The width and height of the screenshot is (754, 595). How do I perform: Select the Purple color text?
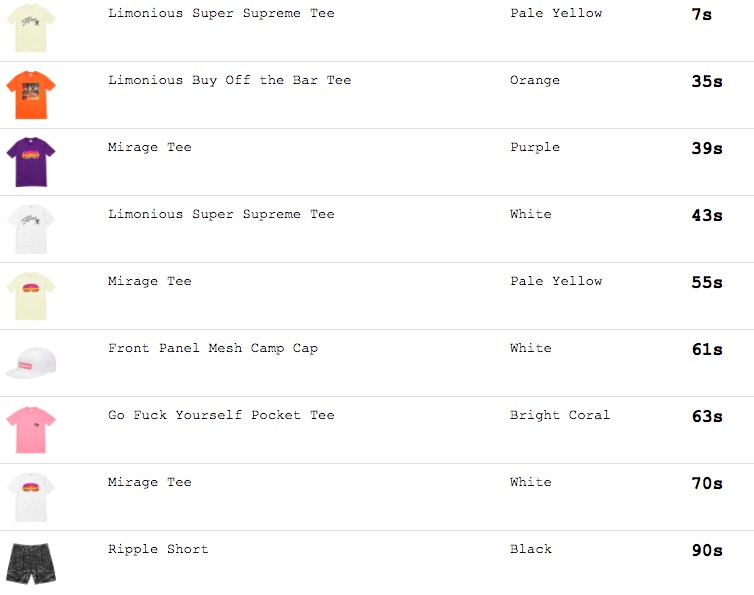coord(535,147)
